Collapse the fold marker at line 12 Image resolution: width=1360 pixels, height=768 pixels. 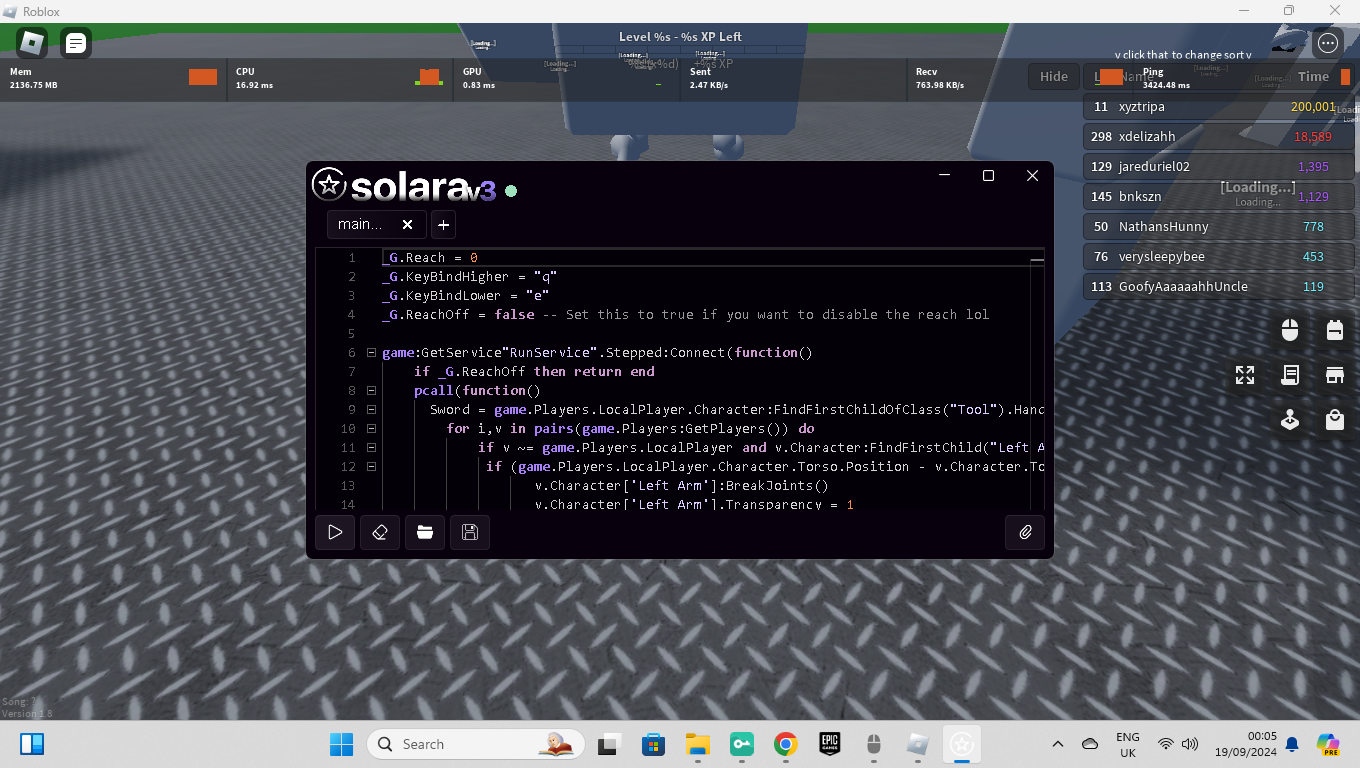pyautogui.click(x=371, y=467)
